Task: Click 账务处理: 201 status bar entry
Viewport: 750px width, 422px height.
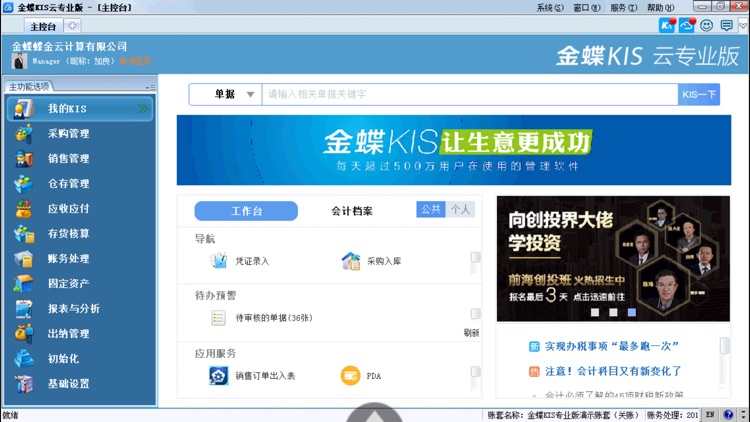Action: (x=672, y=415)
